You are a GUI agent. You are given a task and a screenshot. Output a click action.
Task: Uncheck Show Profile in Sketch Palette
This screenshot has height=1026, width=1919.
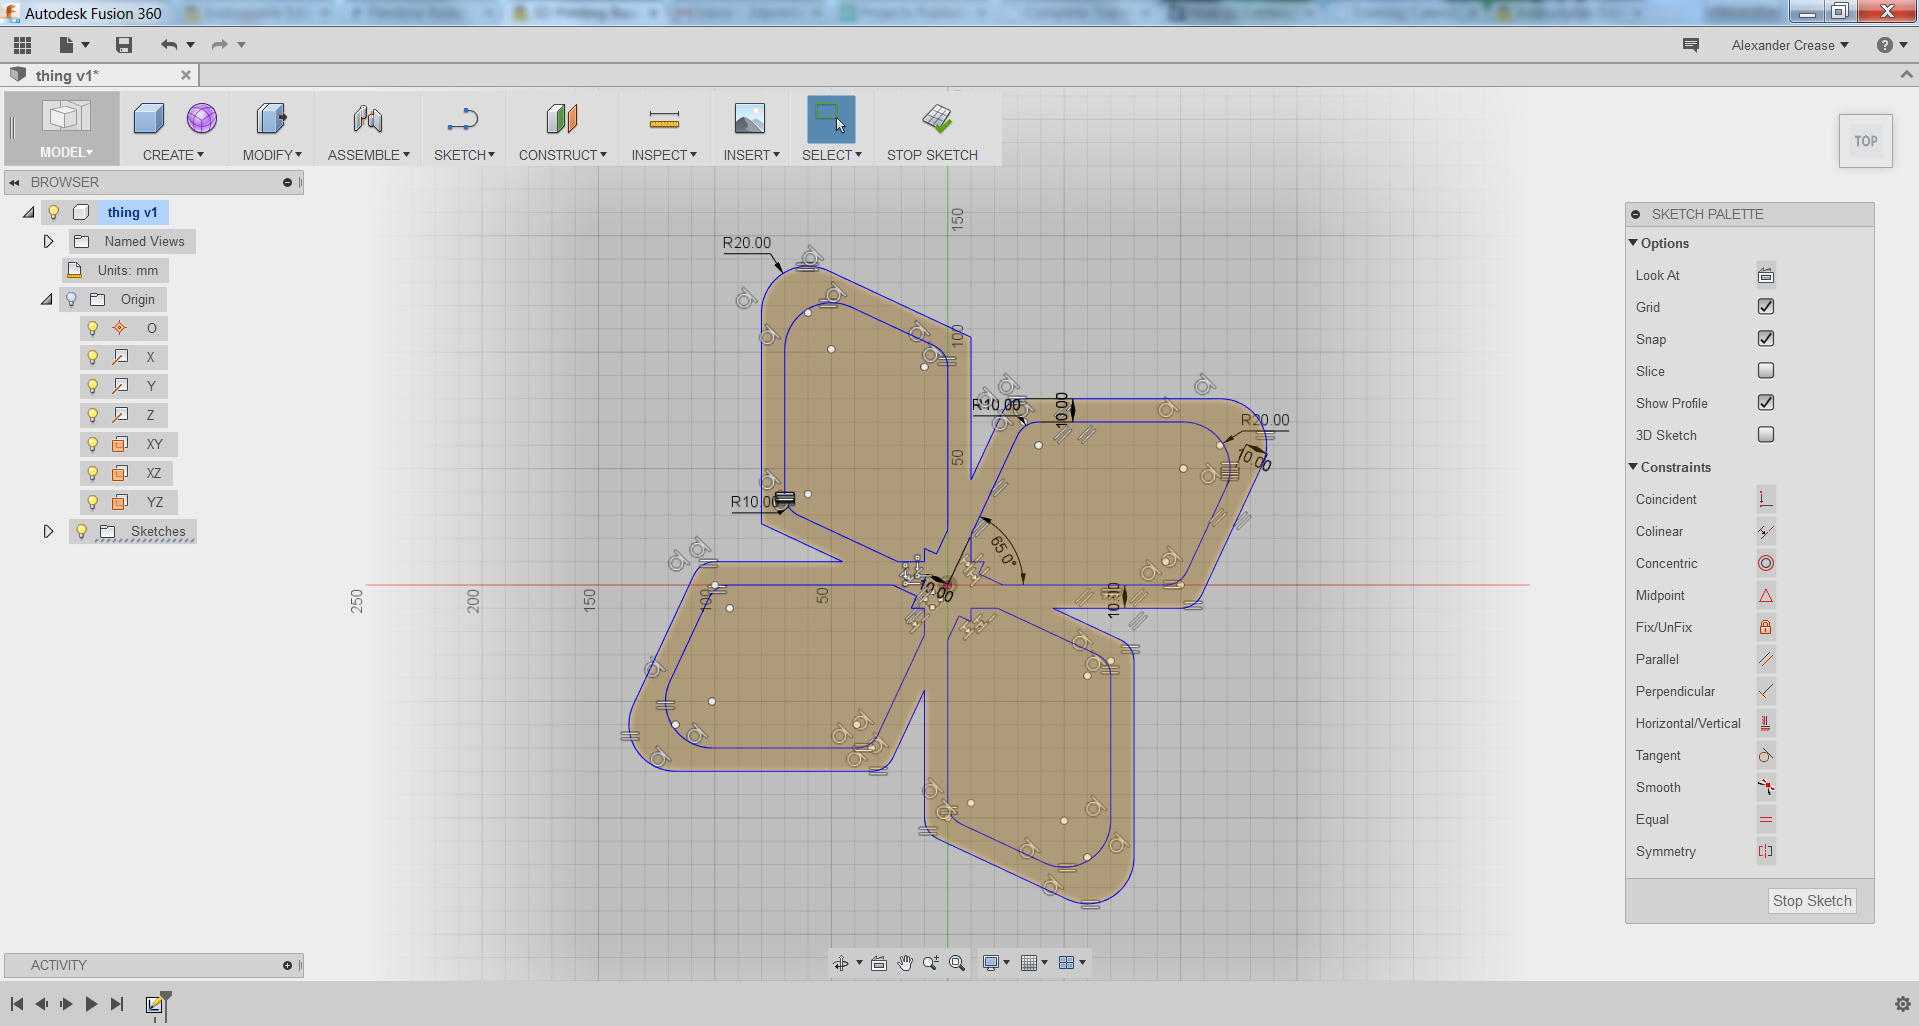[1765, 402]
